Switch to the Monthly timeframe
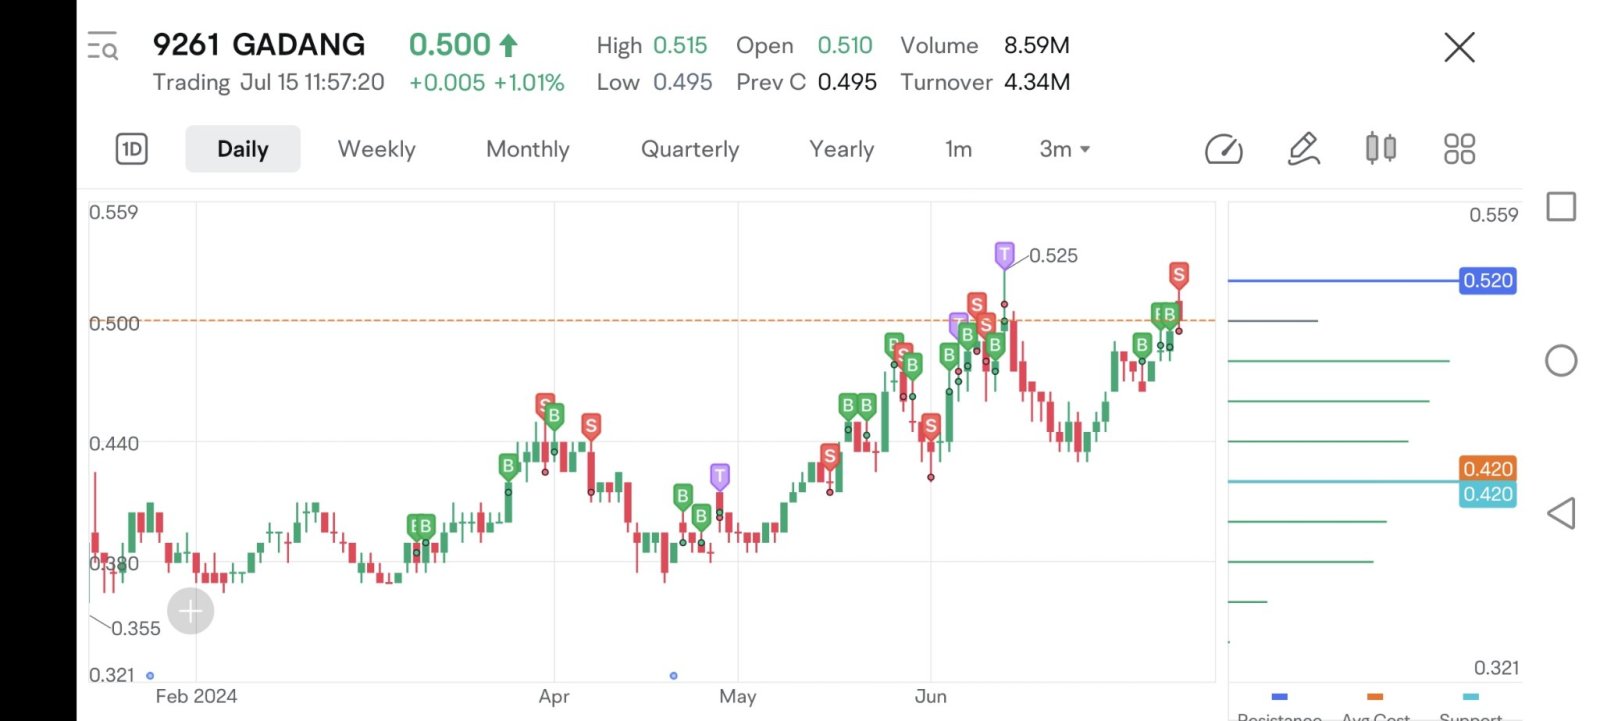Screen dimensions: 1600x721 (528, 149)
